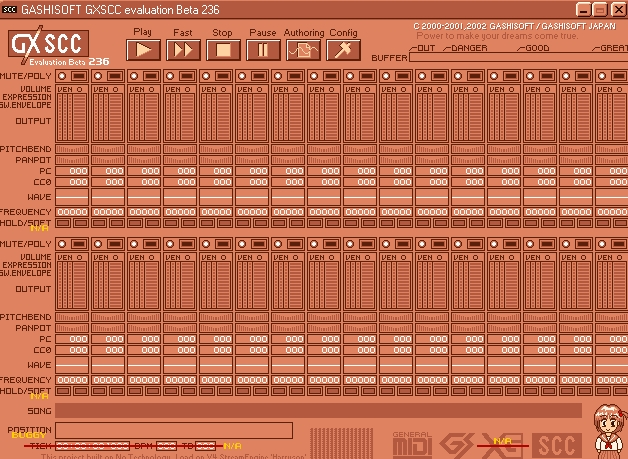
Task: Click the song position bar
Action: [x=173, y=430]
